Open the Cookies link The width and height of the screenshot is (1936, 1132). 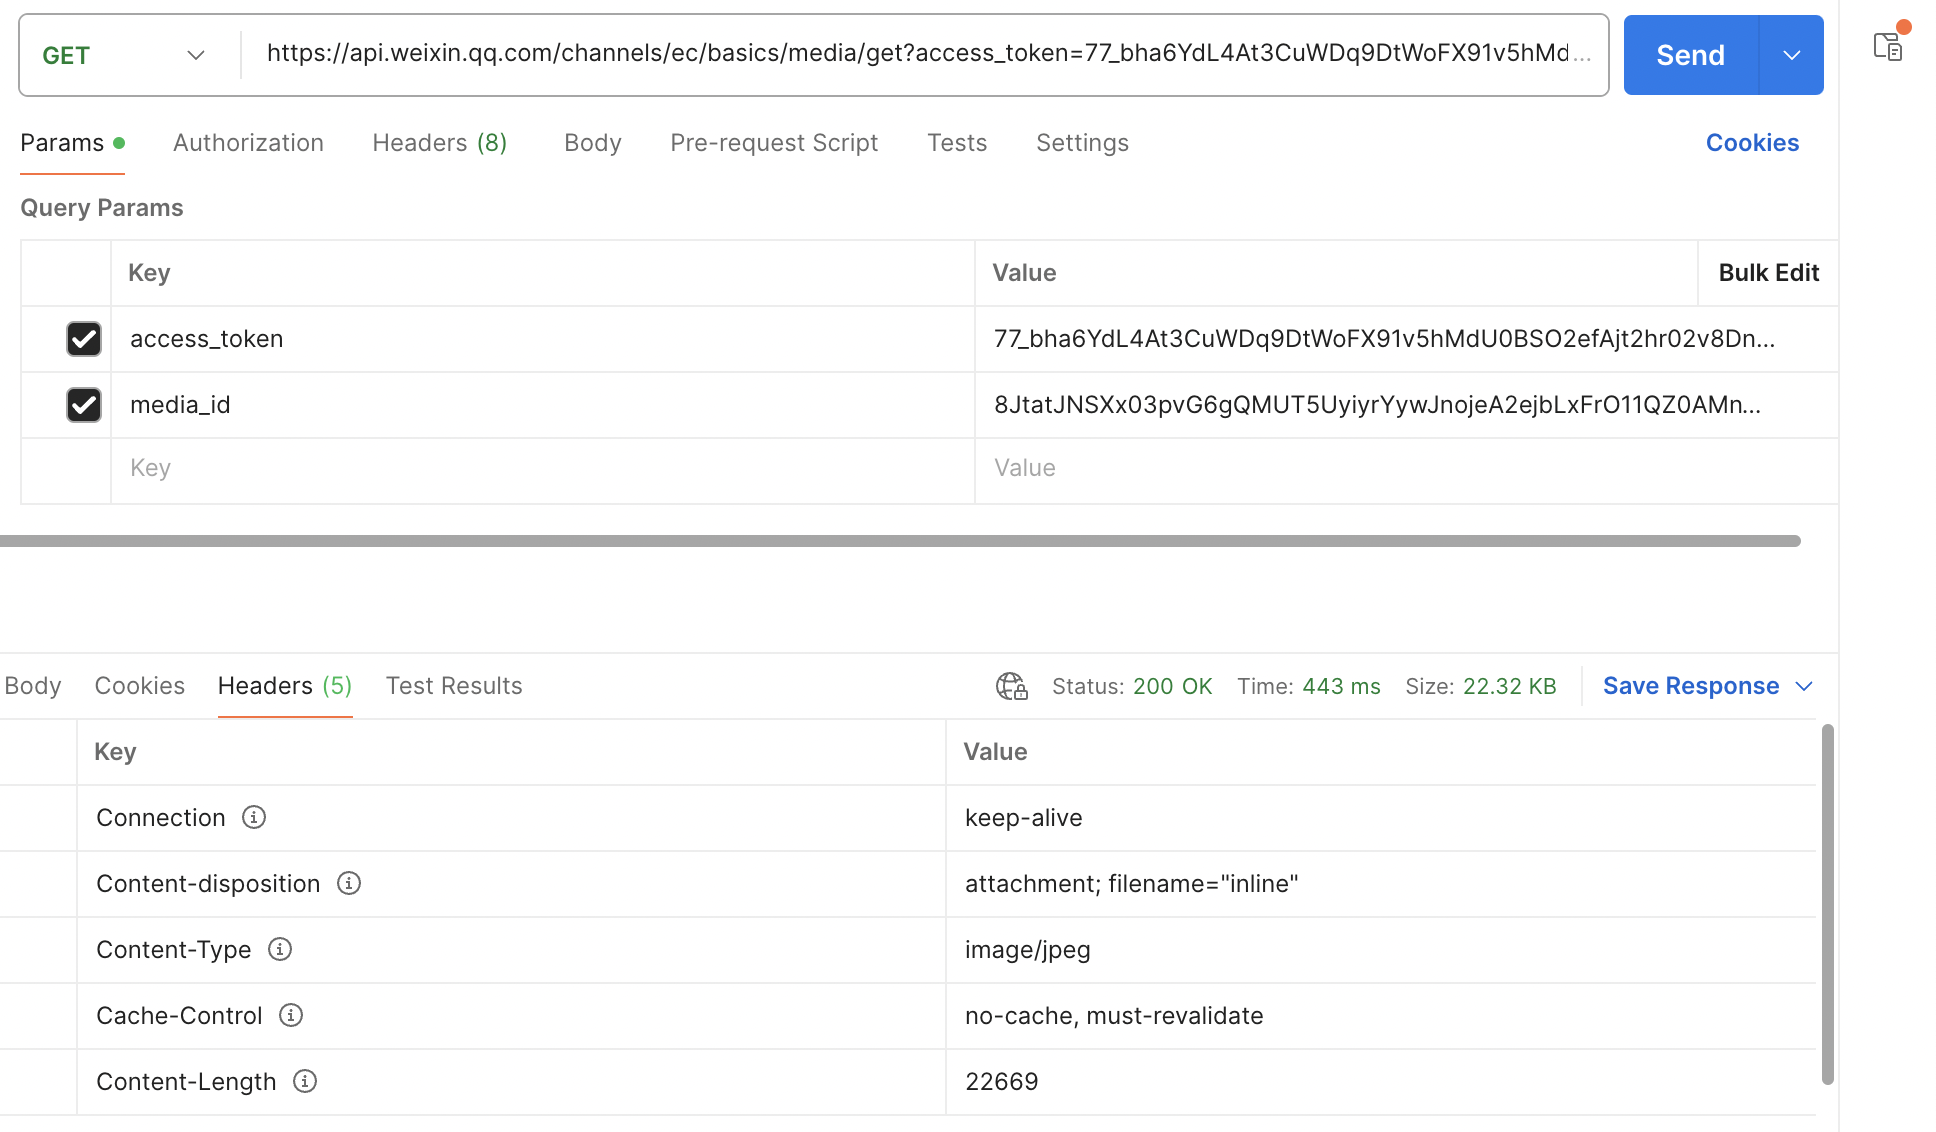point(1752,143)
